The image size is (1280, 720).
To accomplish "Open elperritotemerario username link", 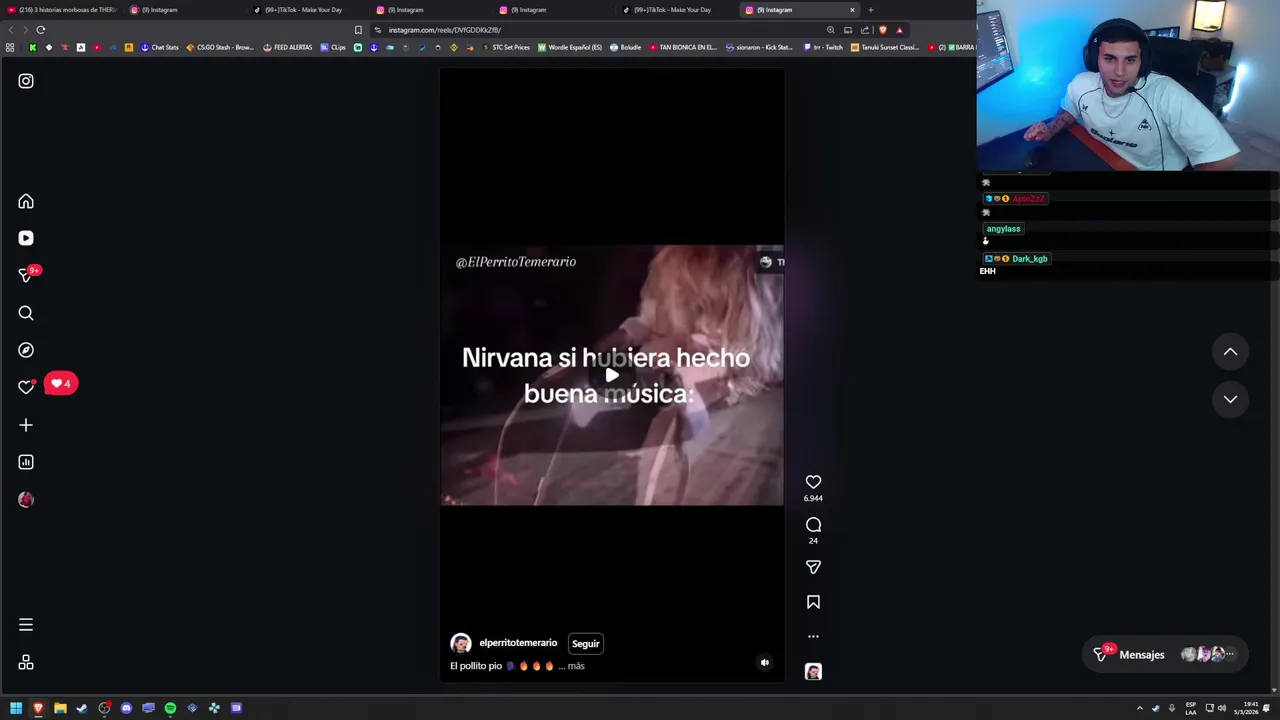I will 518,643.
